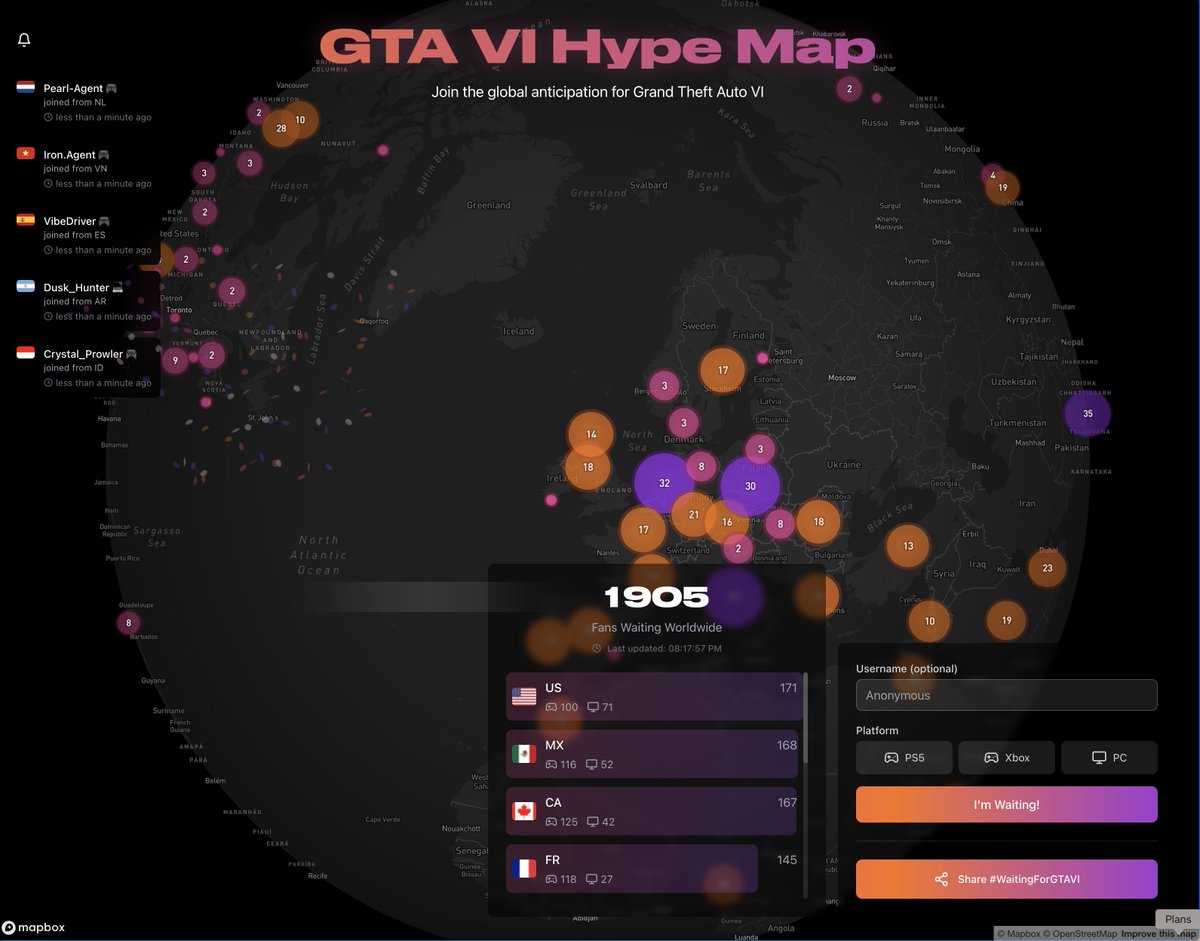Screen dimensions: 1200x941
Task: Click the Dusk_Hunter feed entry name
Action: pos(76,287)
